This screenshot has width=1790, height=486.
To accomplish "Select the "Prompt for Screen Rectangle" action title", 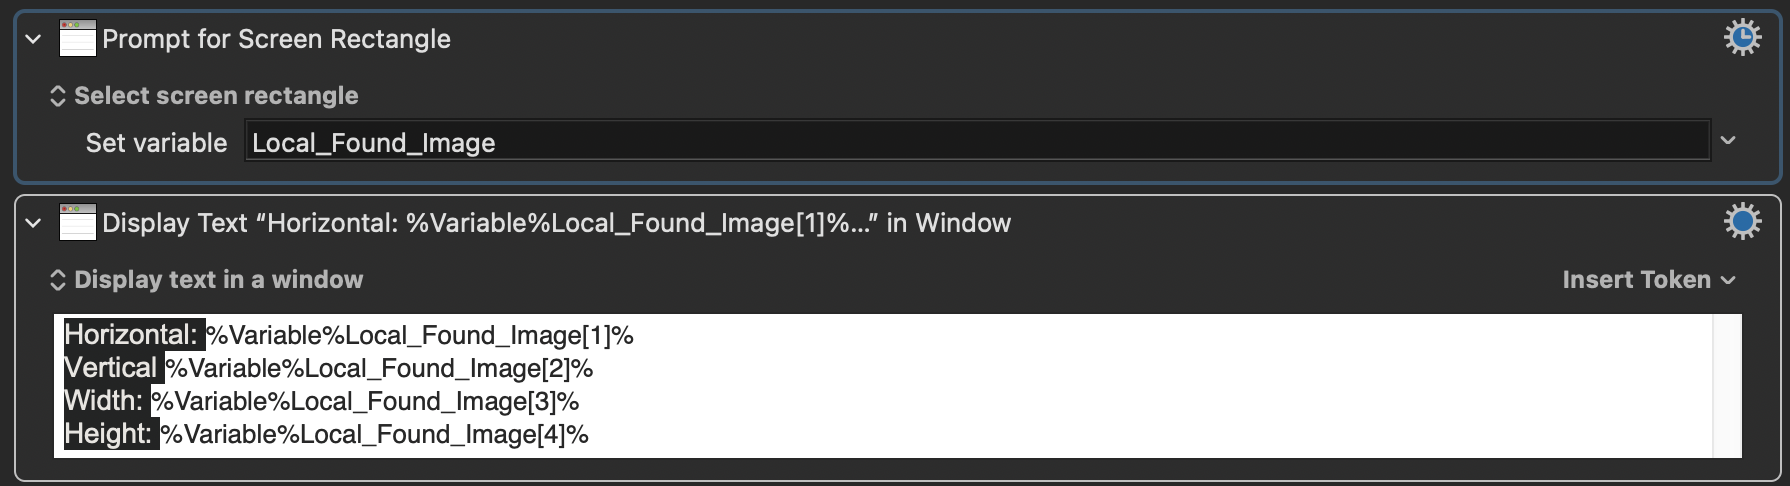I will click(276, 39).
